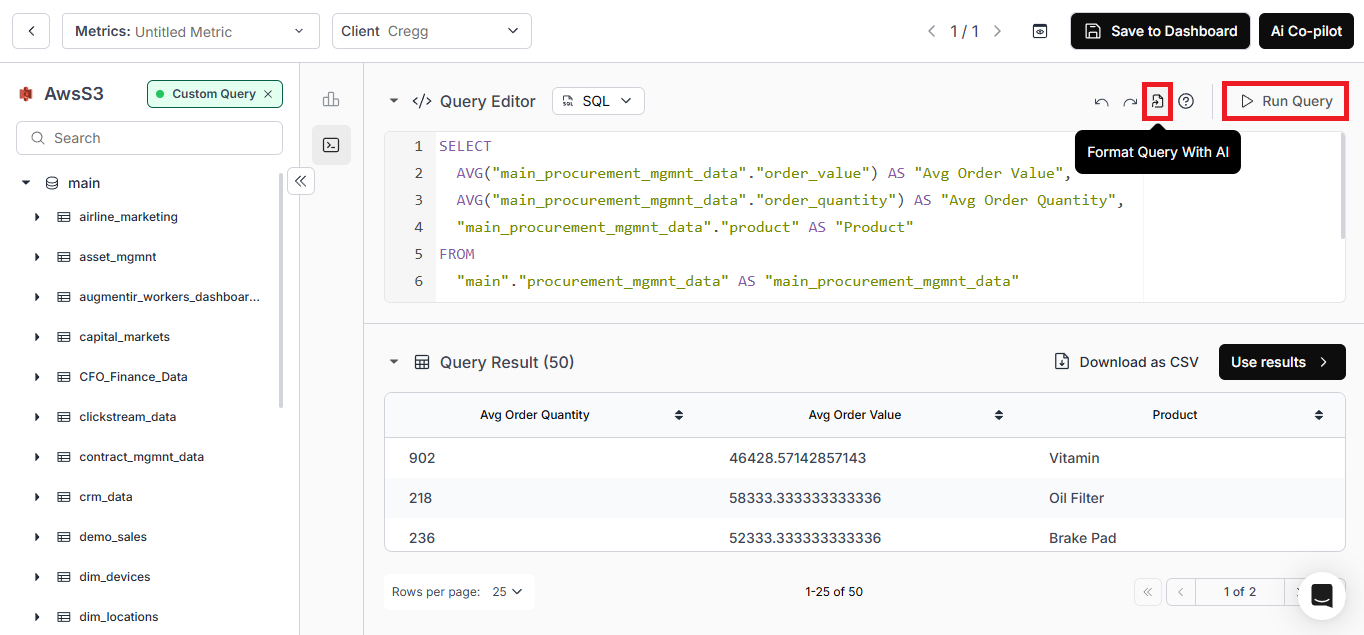Image resolution: width=1364 pixels, height=635 pixels.
Task: Switch to chart builder view icon
Action: [331, 99]
